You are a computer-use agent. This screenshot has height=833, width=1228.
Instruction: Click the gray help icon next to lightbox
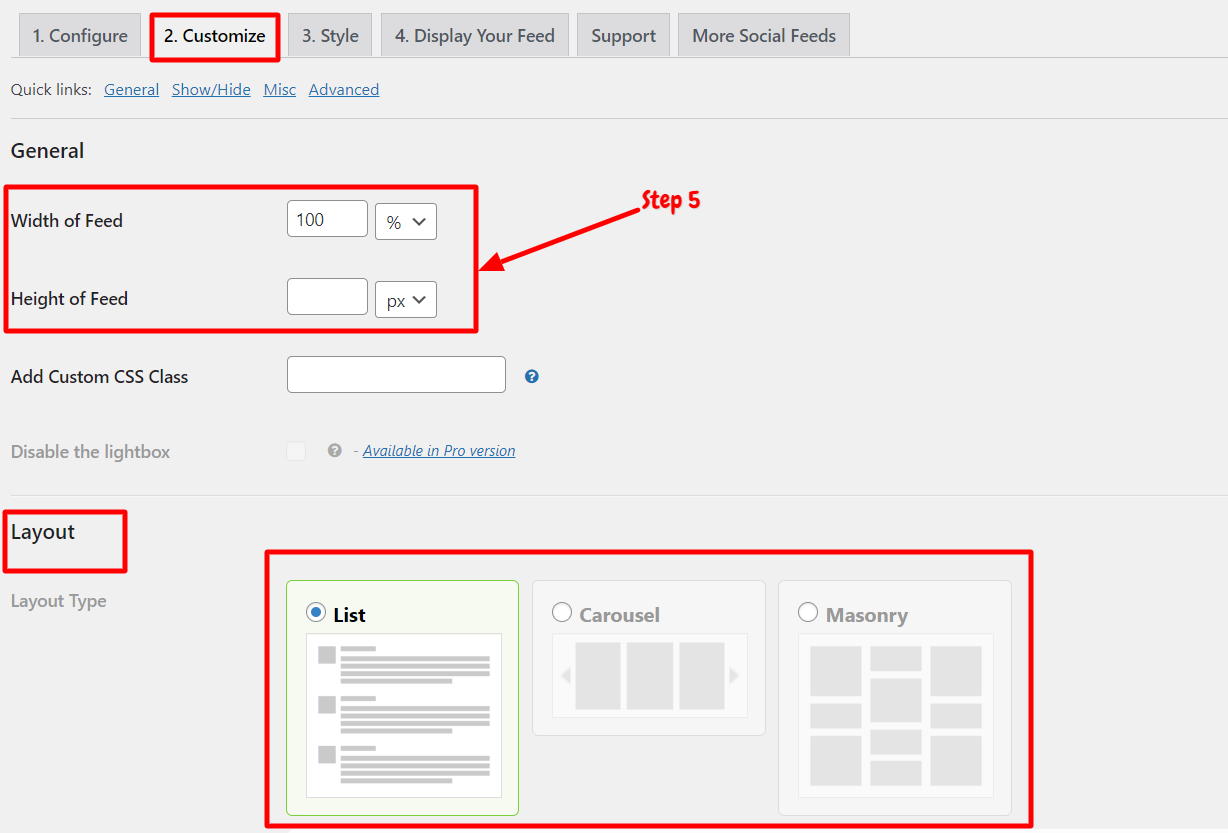335,451
